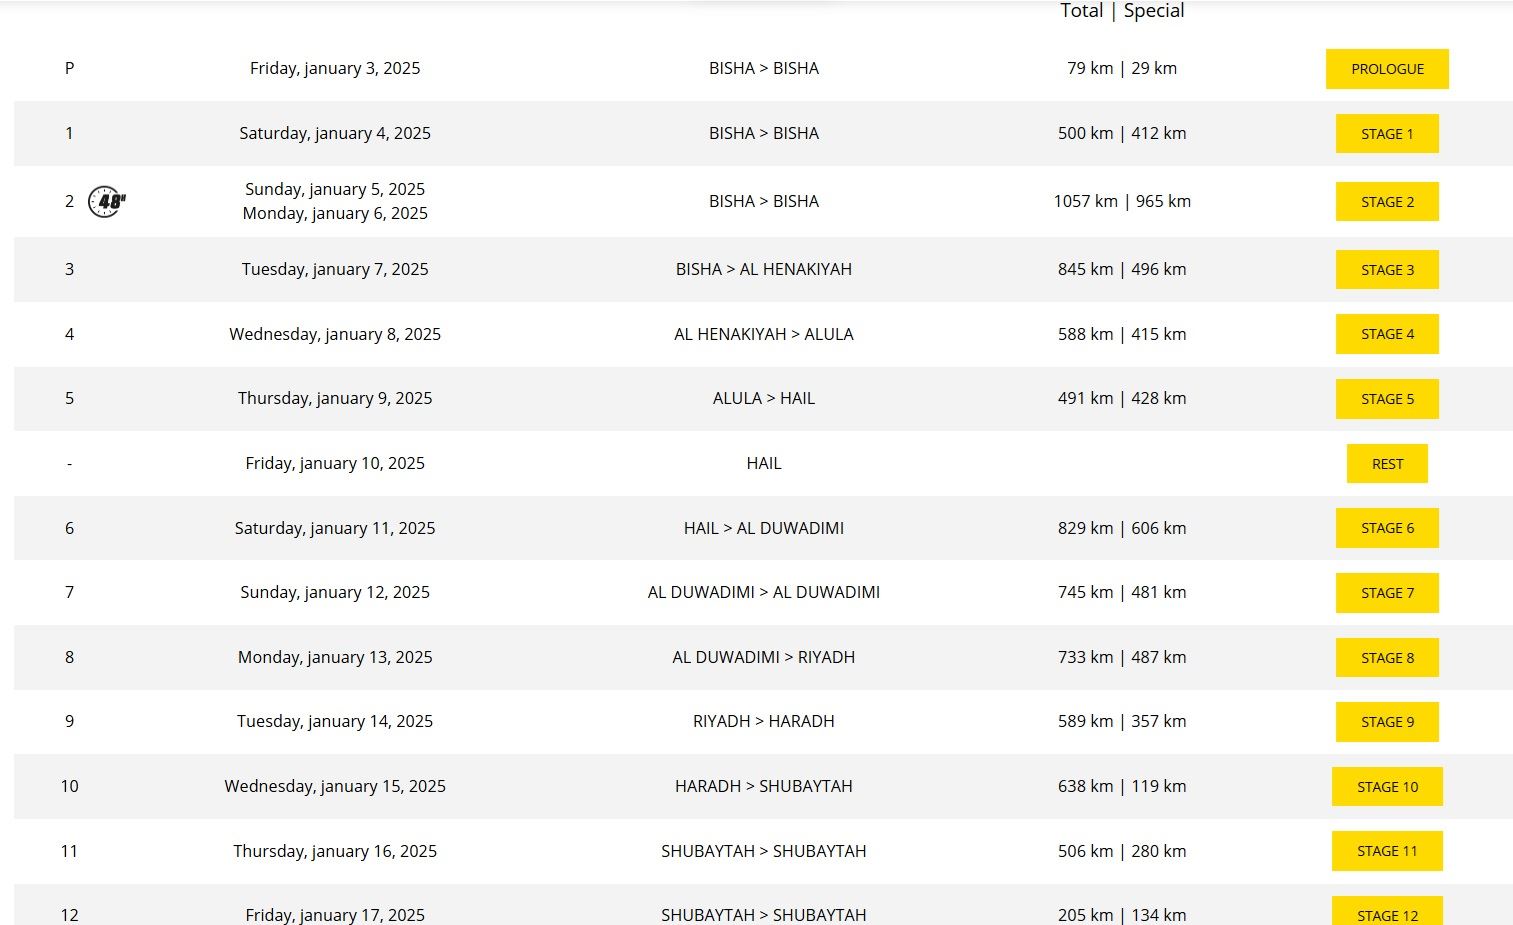Open the STAGE 6 button
The width and height of the screenshot is (1513, 925).
tap(1387, 528)
